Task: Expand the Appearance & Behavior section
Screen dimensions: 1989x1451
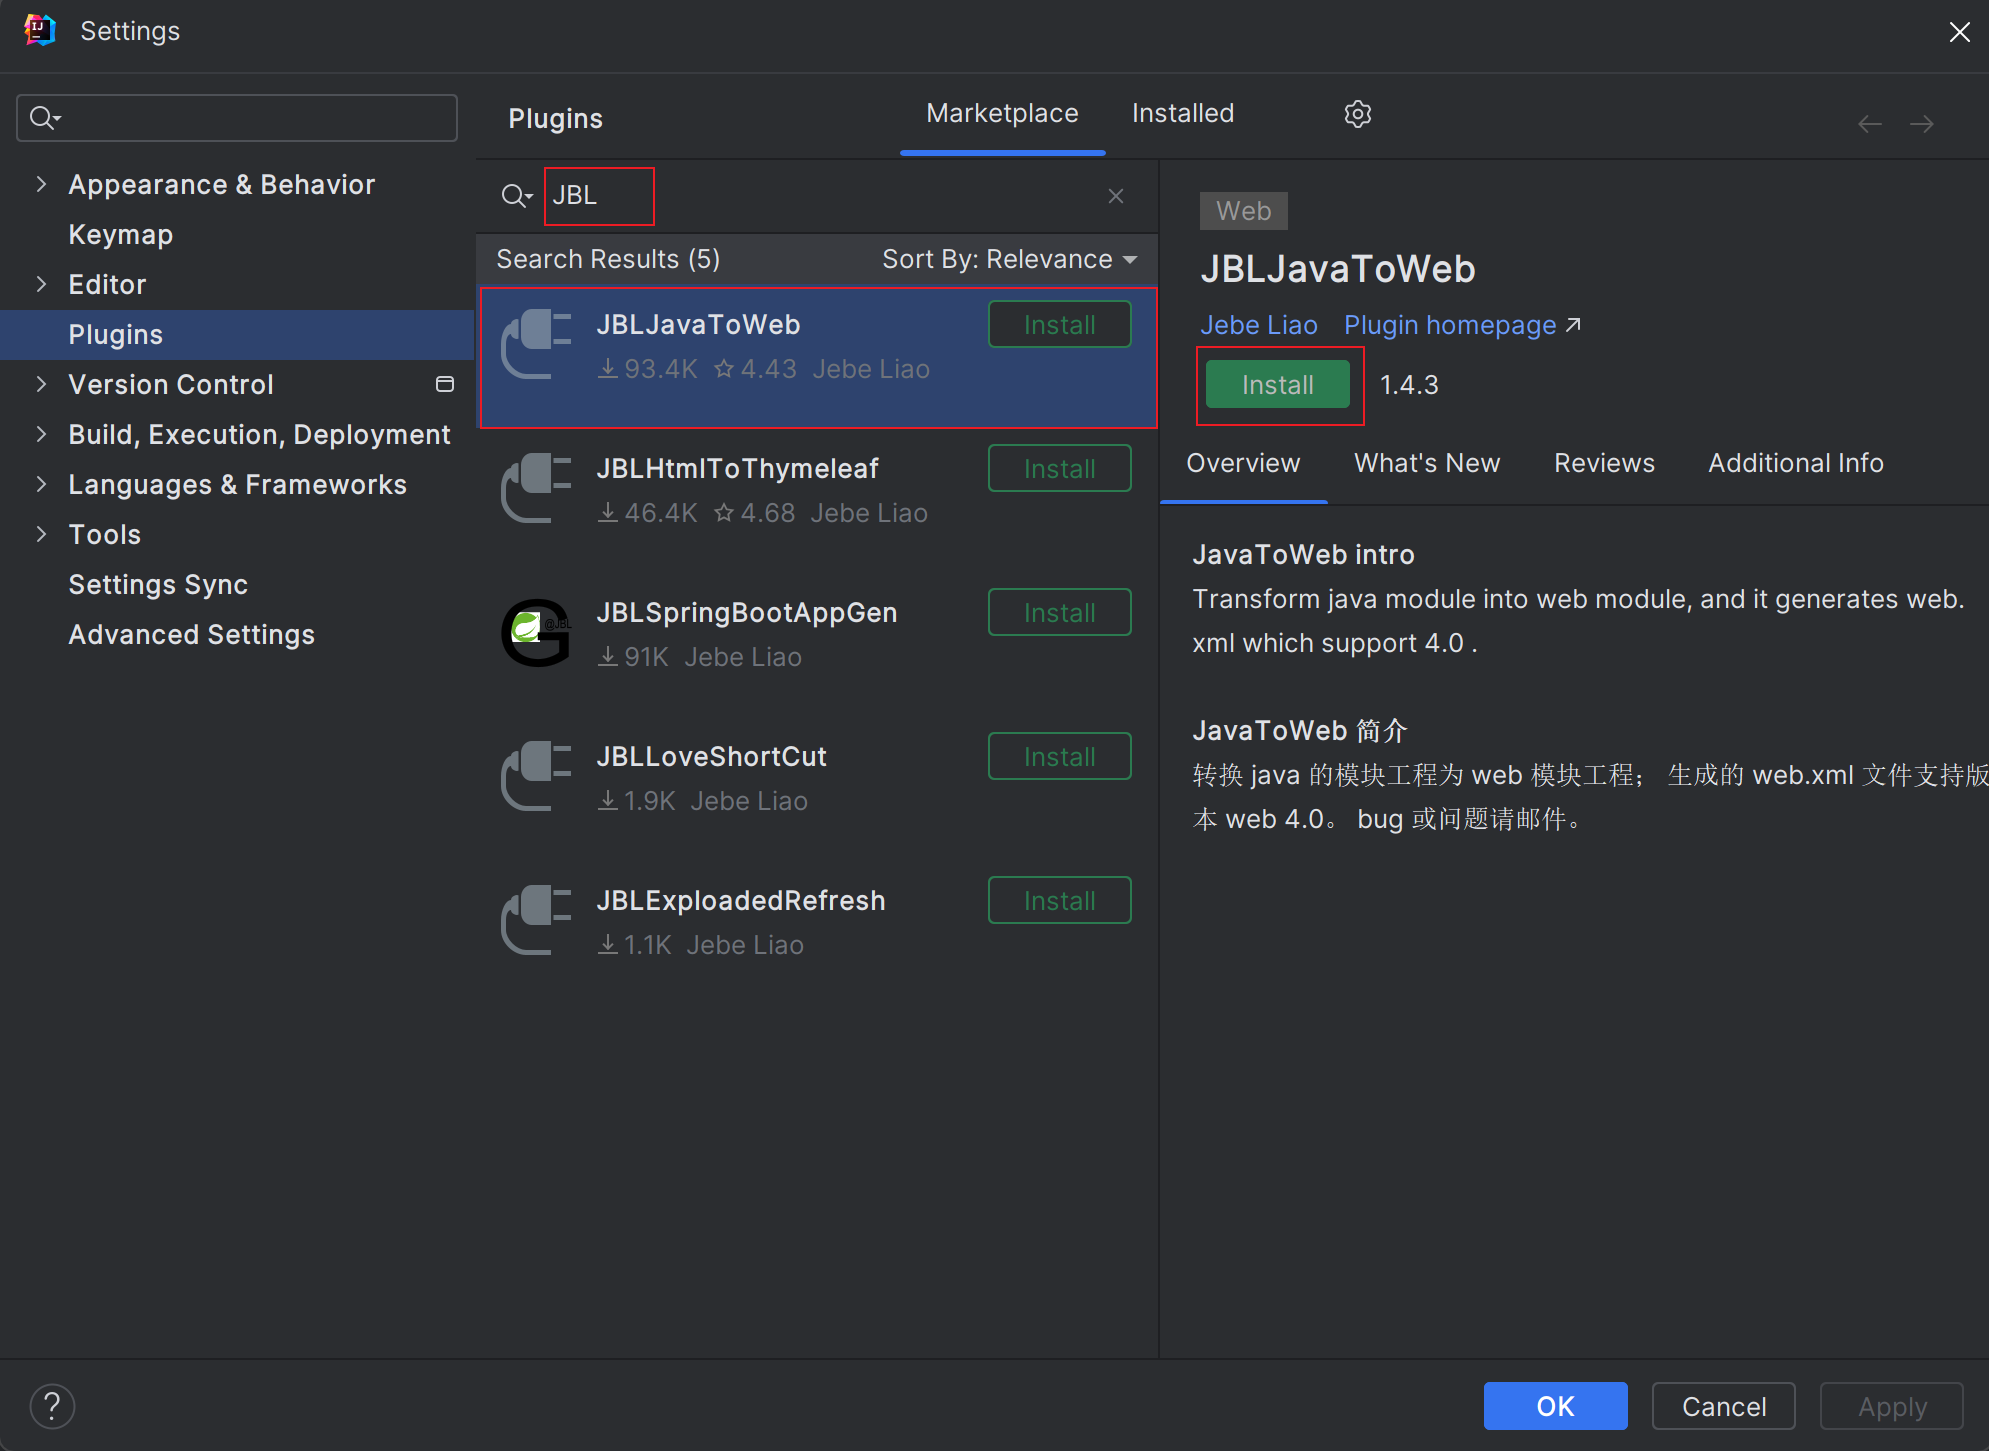Action: (41, 184)
